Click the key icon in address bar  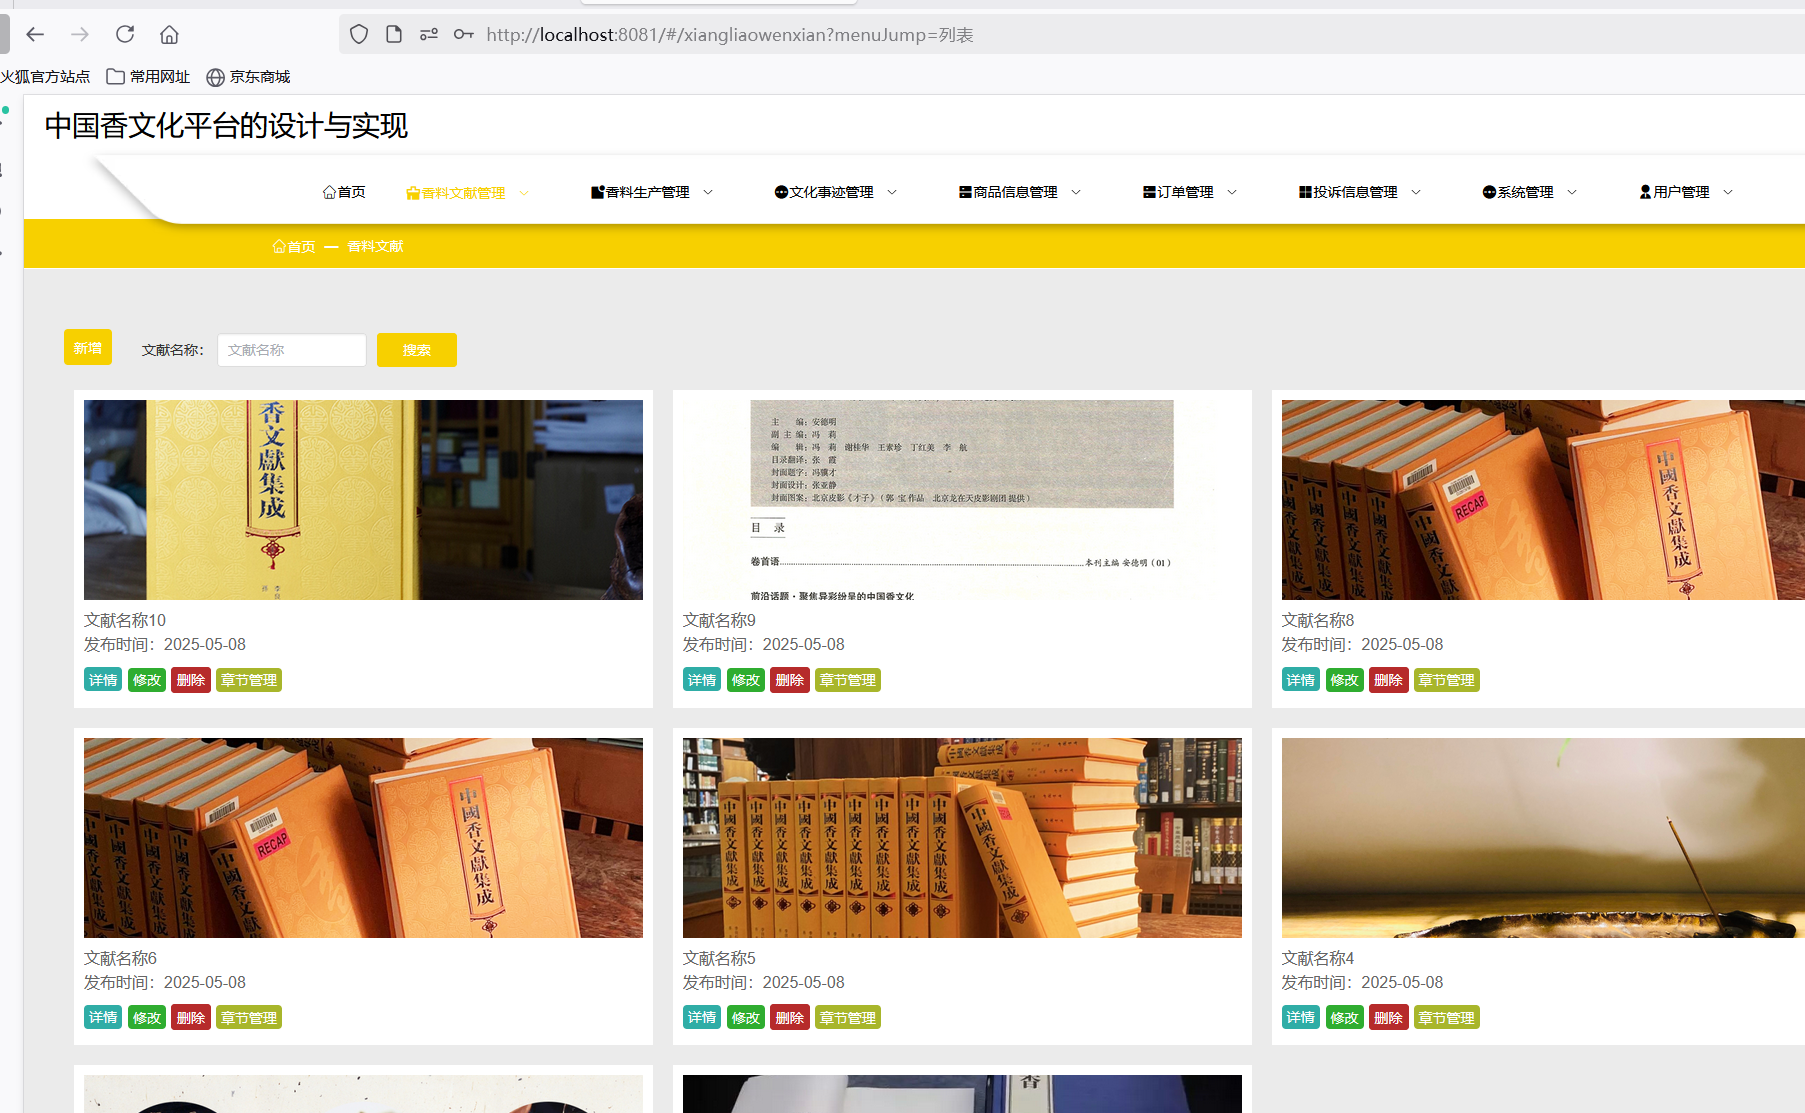click(463, 34)
